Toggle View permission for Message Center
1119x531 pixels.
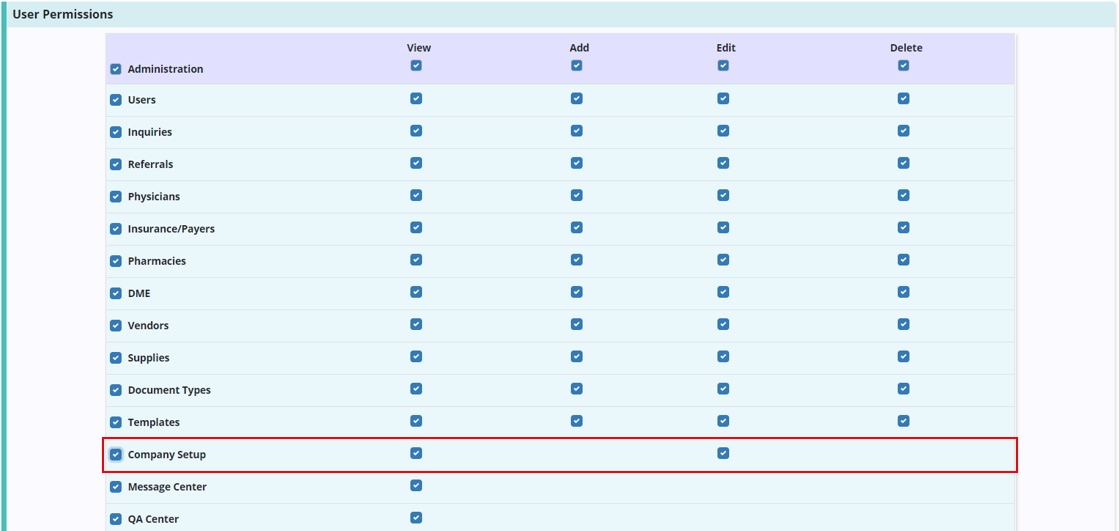coord(416,486)
